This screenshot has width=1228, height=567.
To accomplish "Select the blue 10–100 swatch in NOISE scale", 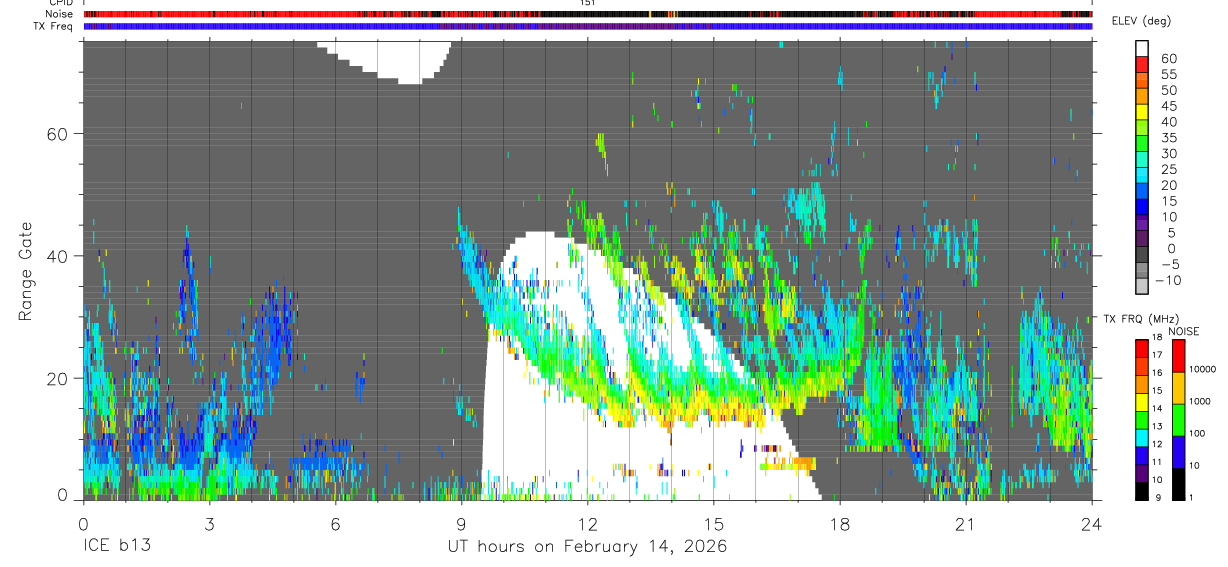I will point(1178,452).
